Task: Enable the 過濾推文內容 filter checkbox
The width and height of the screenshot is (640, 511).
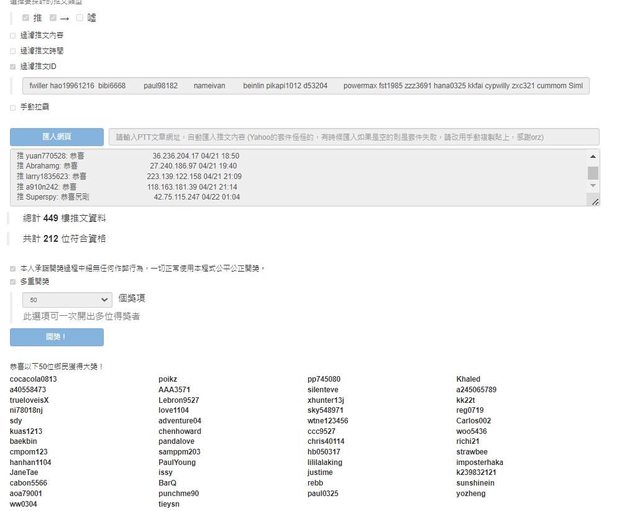Action: [x=13, y=35]
